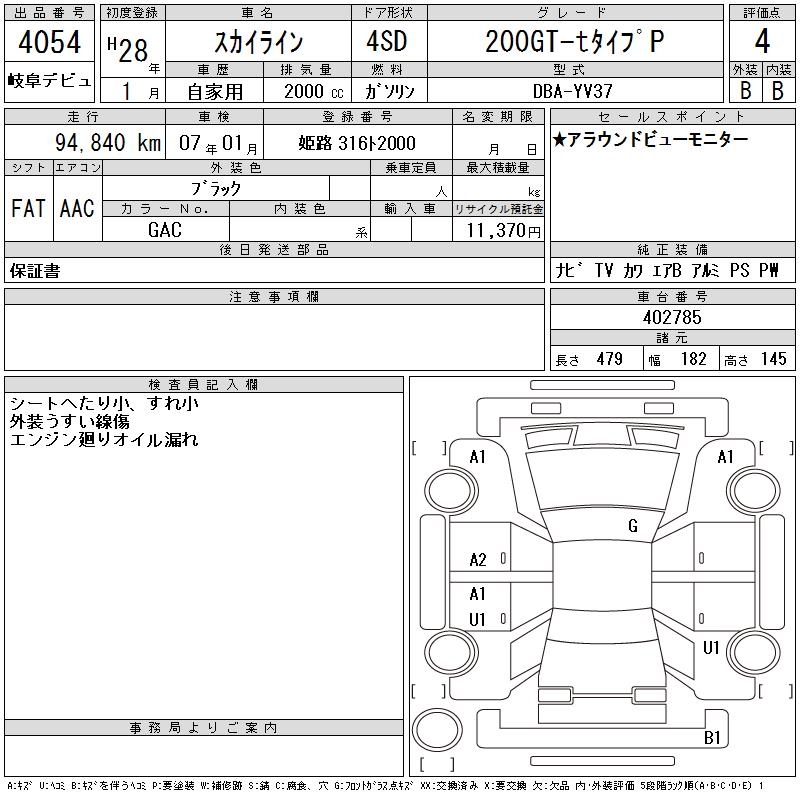Click the spare tire circle on diagram
This screenshot has height=800, width=800.
[x=437, y=730]
